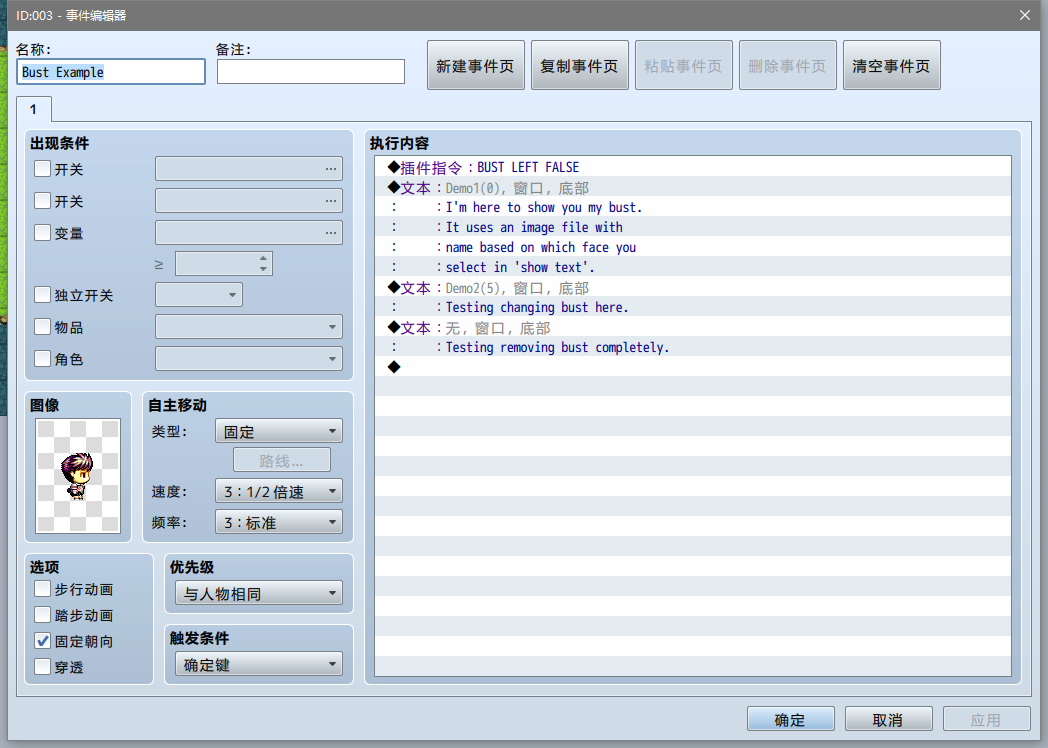This screenshot has height=748, width=1048.
Task: Open the 变量 variable selector ellipsis
Action: (x=331, y=233)
